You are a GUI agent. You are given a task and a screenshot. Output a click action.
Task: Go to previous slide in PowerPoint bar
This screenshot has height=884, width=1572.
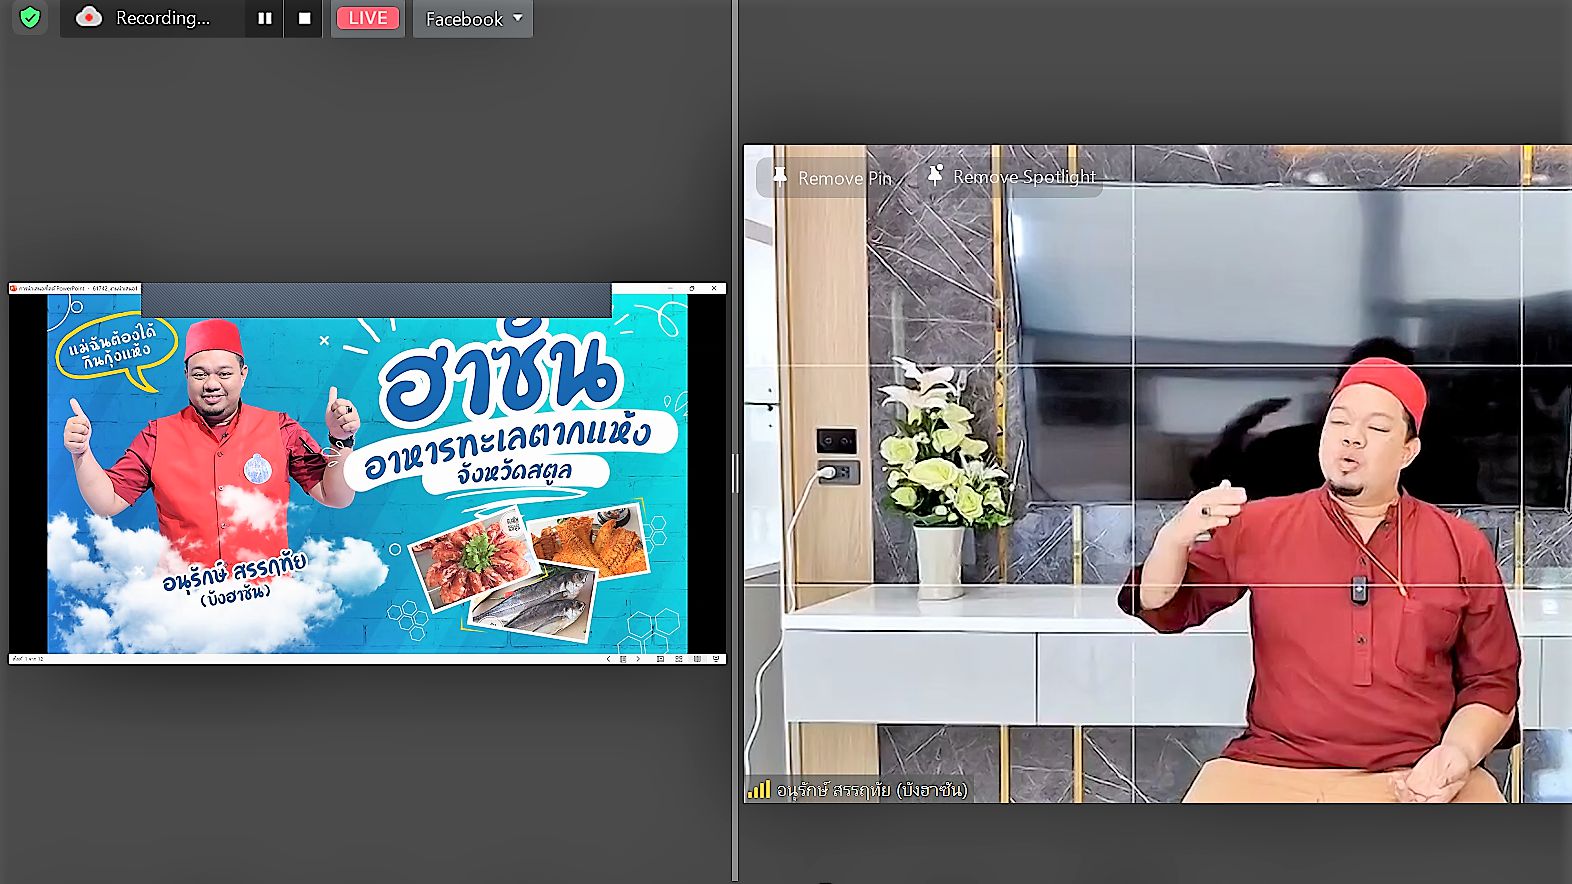608,659
